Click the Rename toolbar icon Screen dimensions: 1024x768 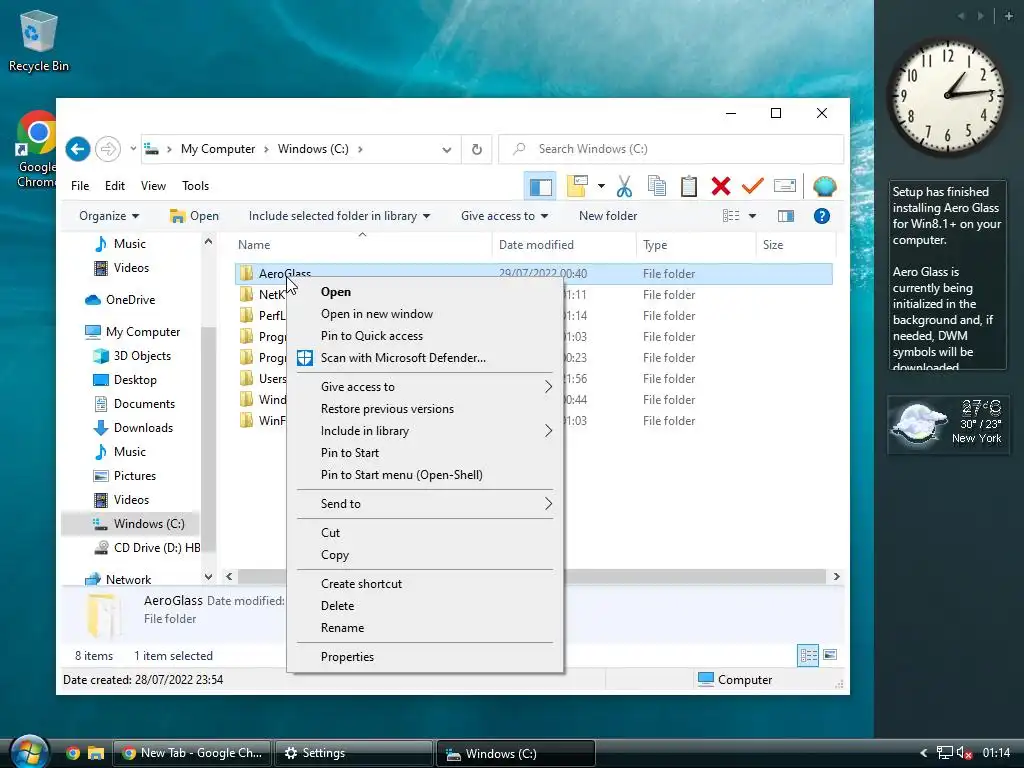point(784,187)
